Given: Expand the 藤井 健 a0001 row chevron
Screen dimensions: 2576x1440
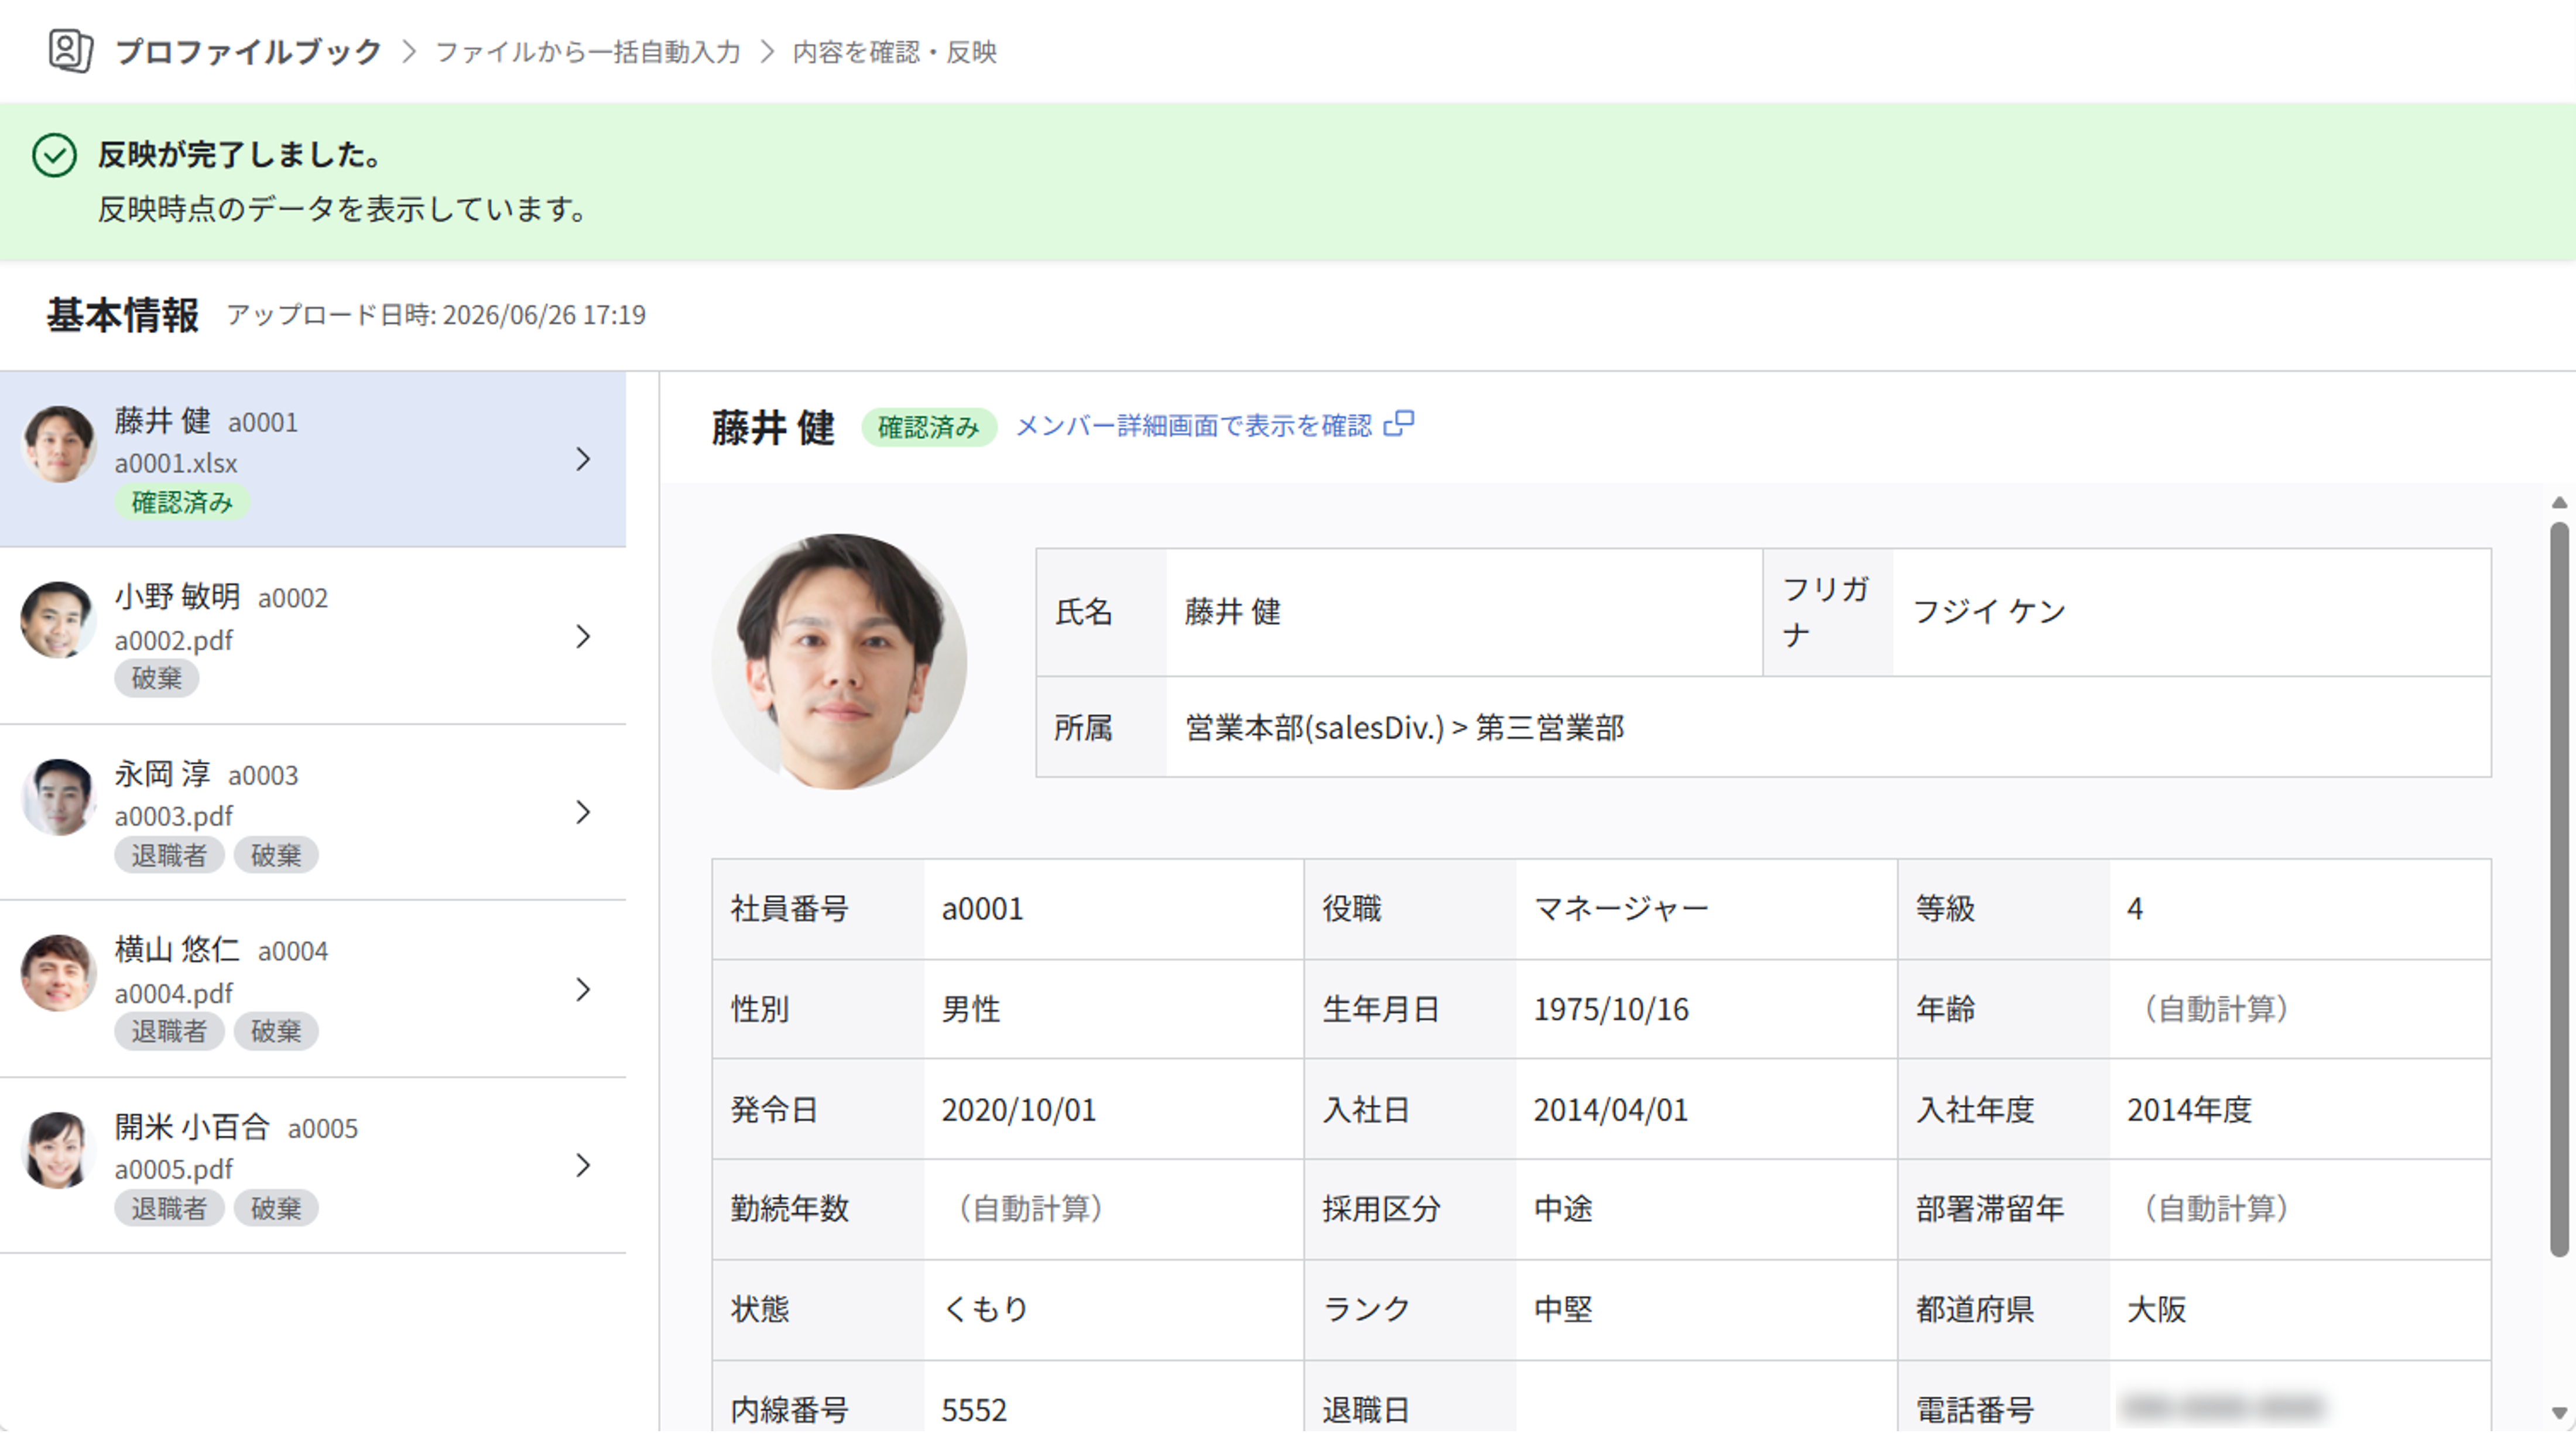Looking at the screenshot, I should tap(584, 459).
